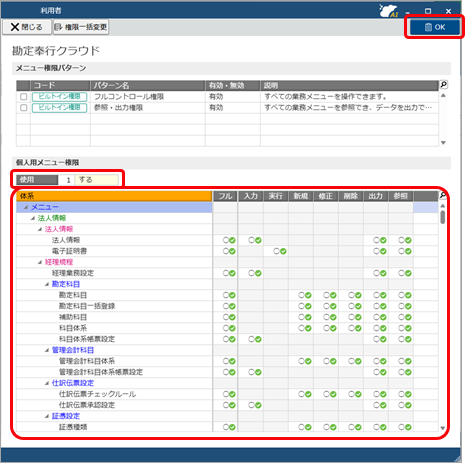465x463 pixels.
Task: Click the permission tree scroll down arrow
Action: [x=443, y=428]
